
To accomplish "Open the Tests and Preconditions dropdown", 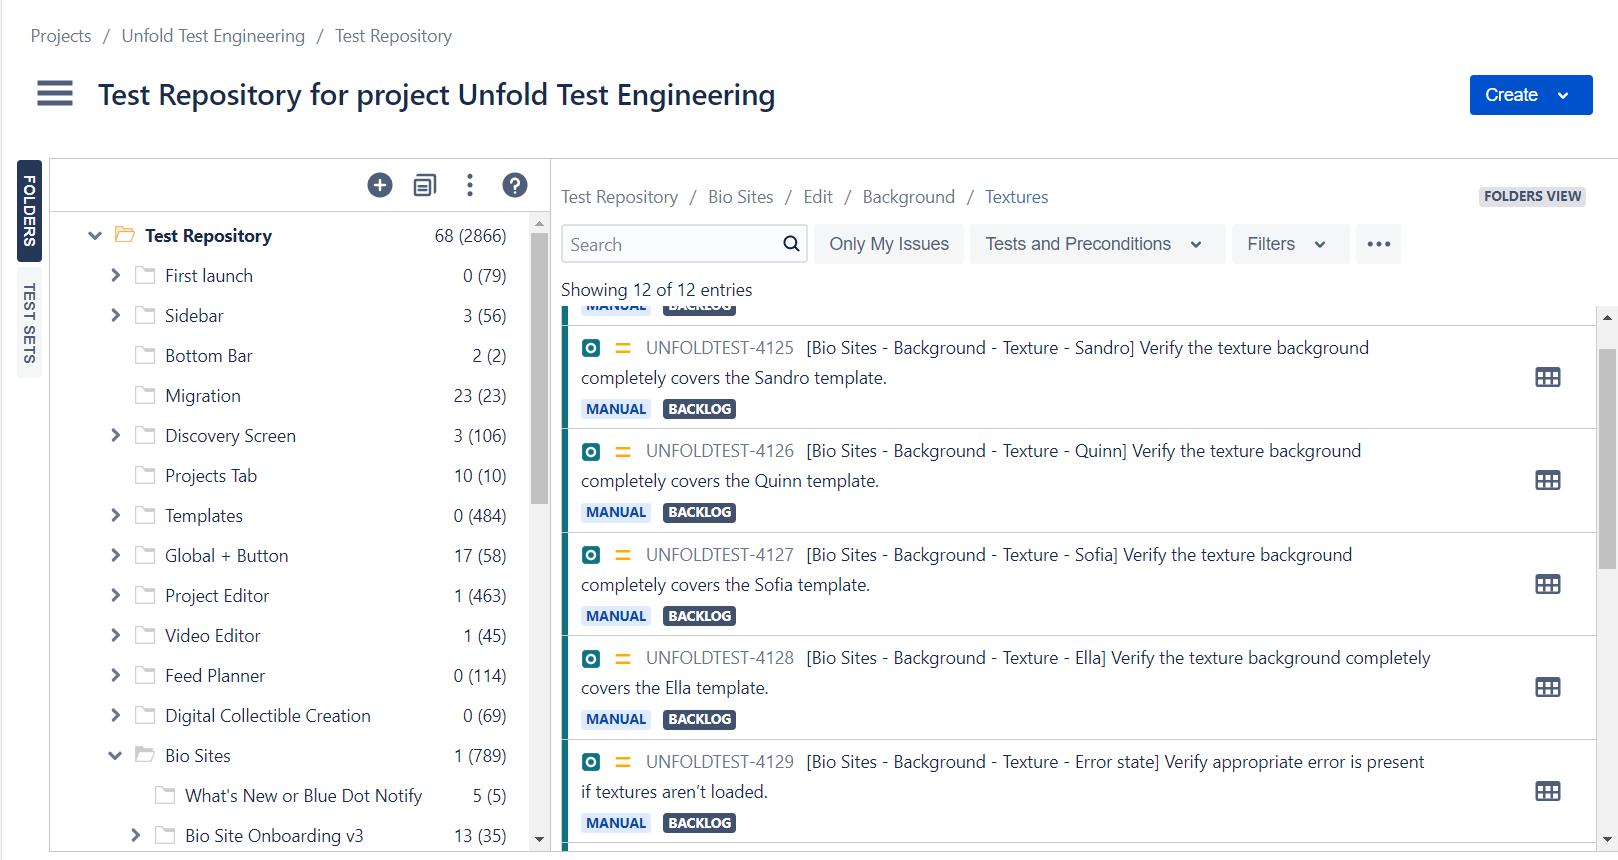I will (x=1097, y=244).
